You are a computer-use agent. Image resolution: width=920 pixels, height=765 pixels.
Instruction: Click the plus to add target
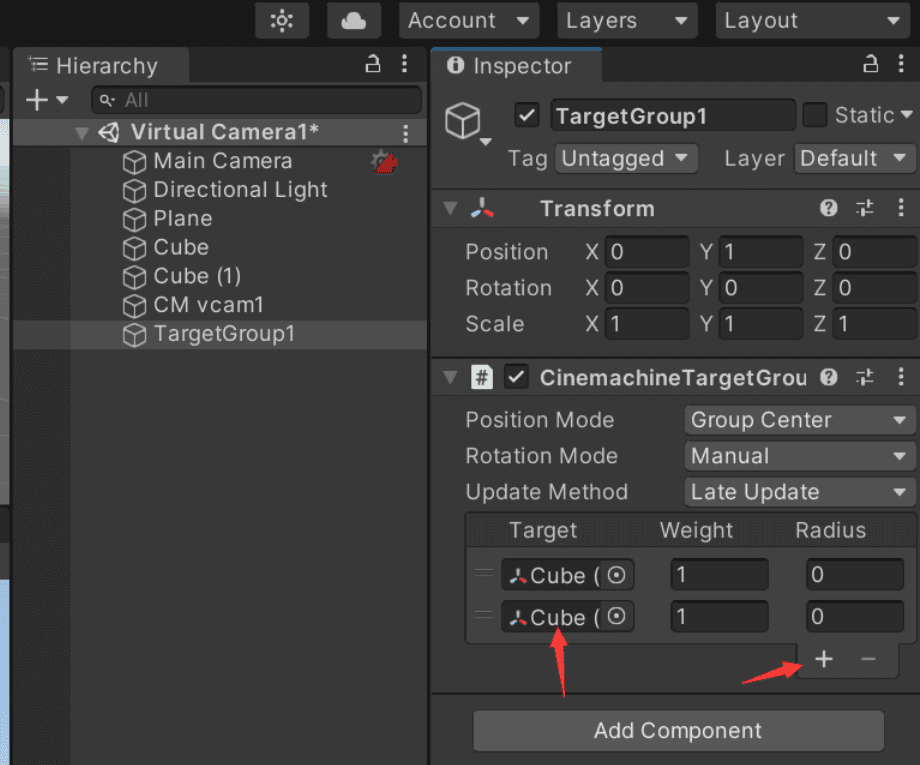[x=824, y=659]
